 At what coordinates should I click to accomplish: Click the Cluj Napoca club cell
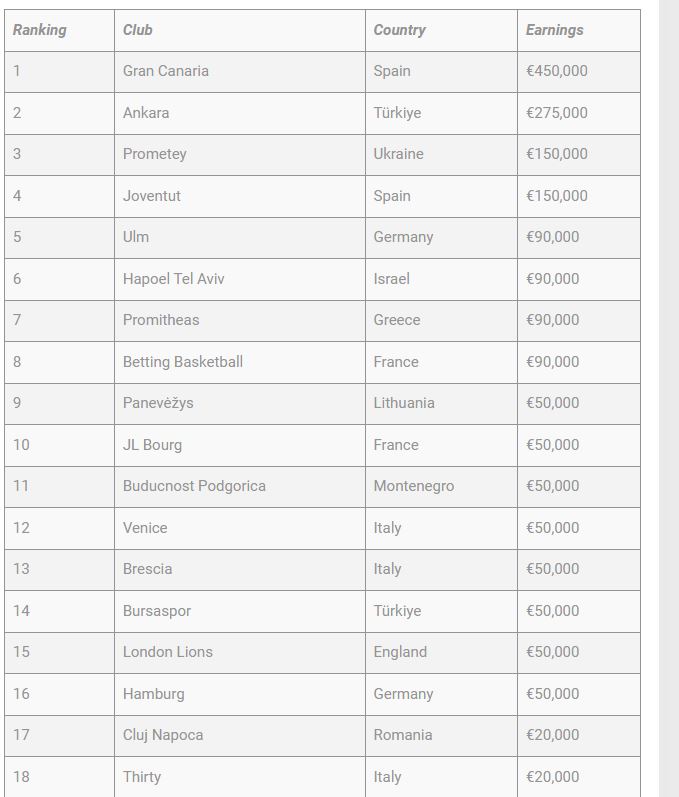coord(163,735)
